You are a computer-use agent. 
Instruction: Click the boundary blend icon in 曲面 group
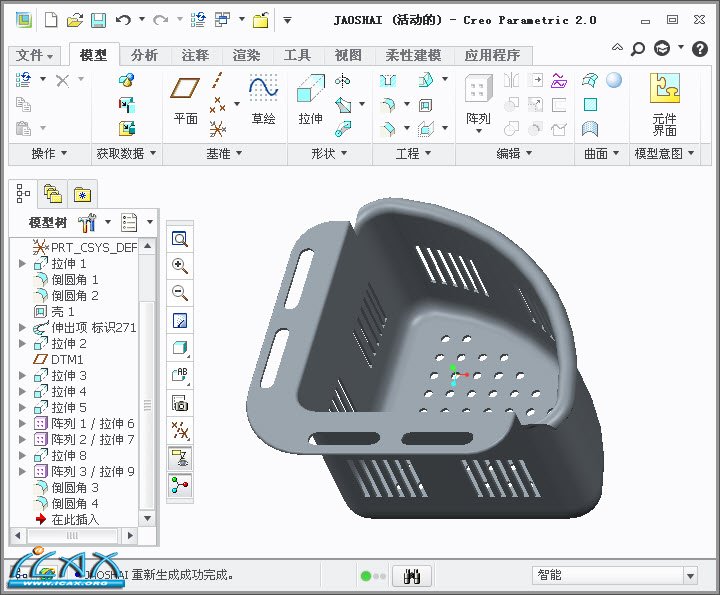(590, 80)
